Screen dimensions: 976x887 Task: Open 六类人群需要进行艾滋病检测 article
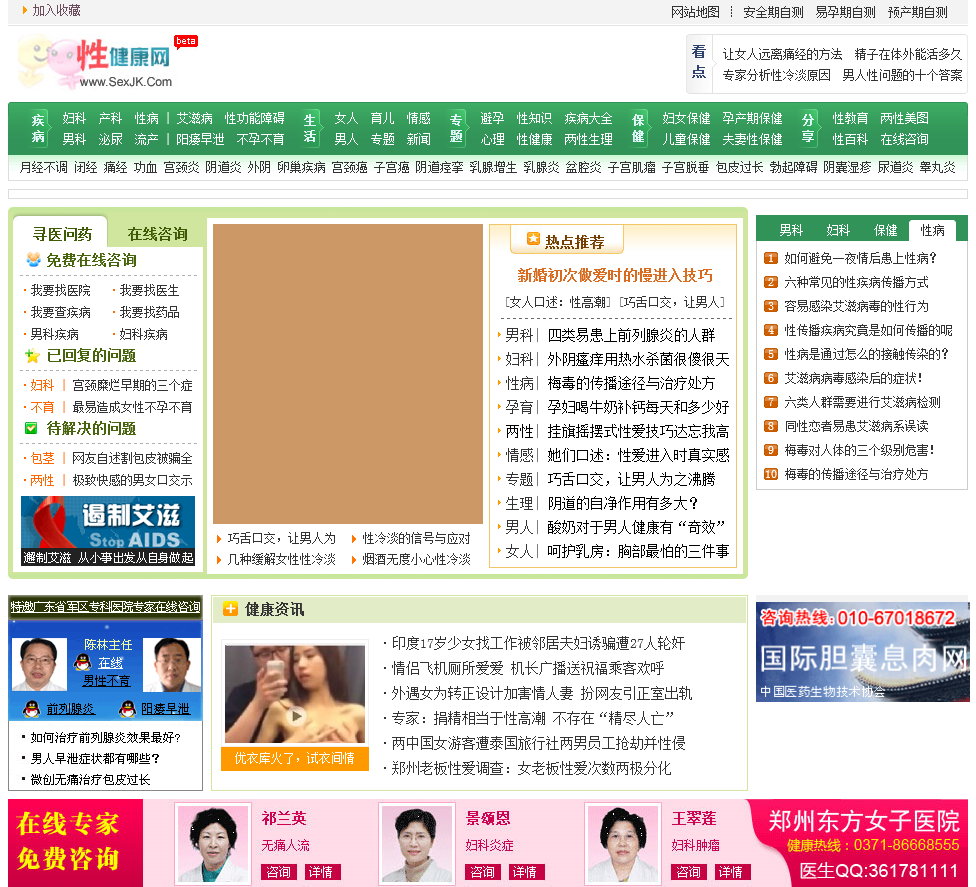click(x=862, y=403)
